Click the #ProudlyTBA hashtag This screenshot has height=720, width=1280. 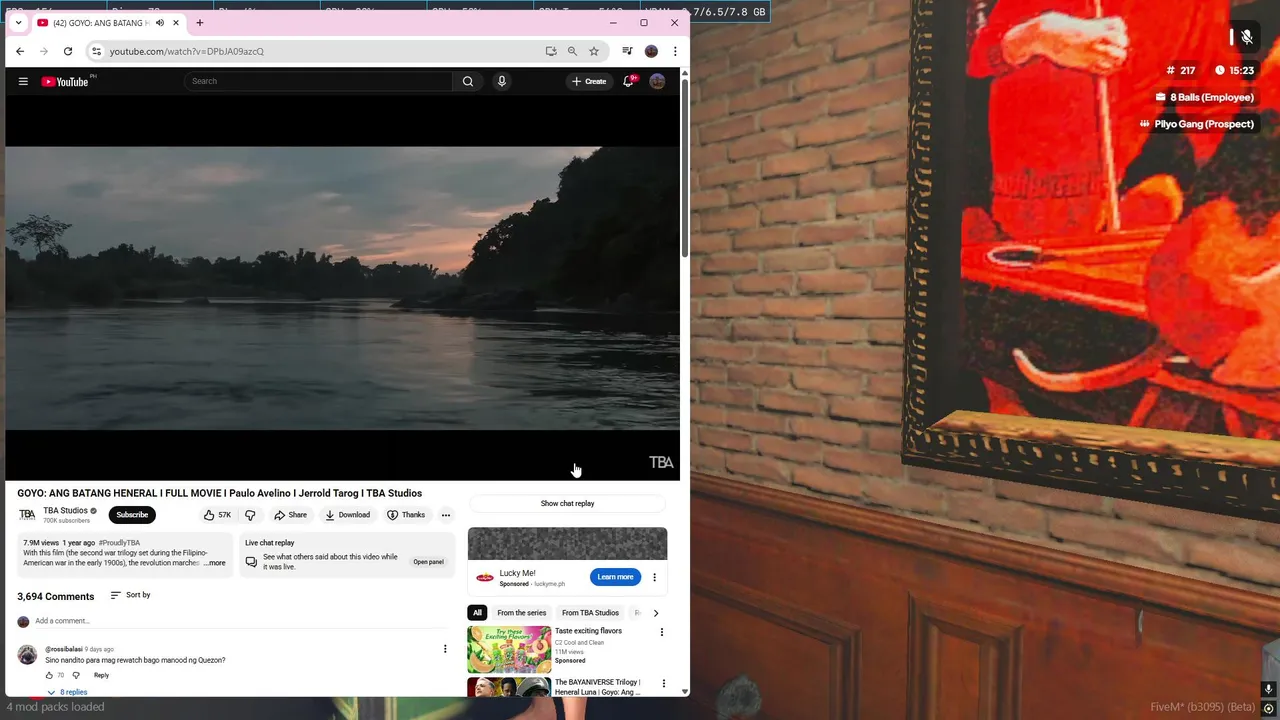(119, 543)
